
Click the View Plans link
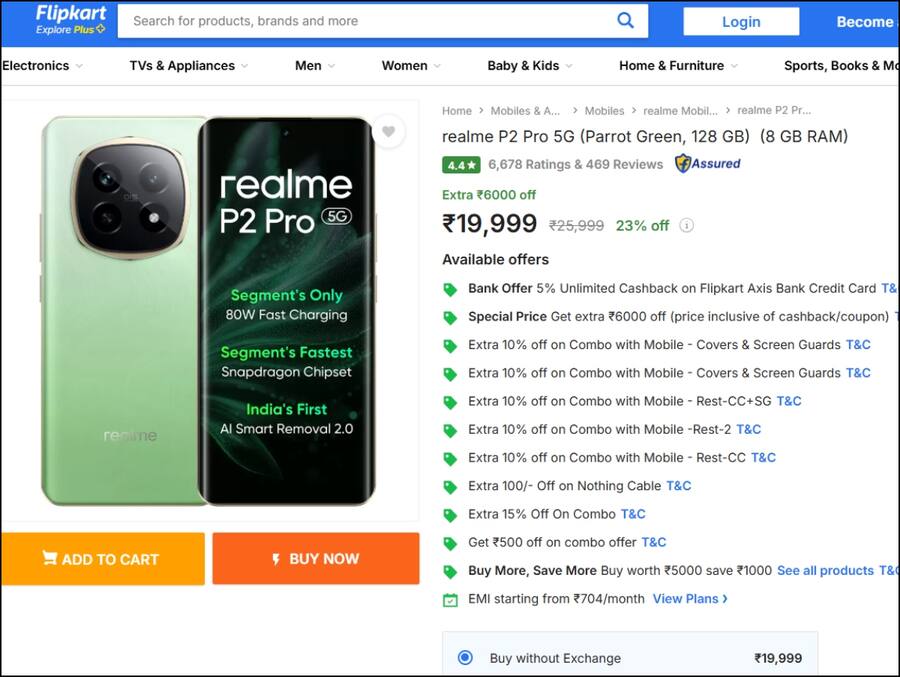(686, 599)
